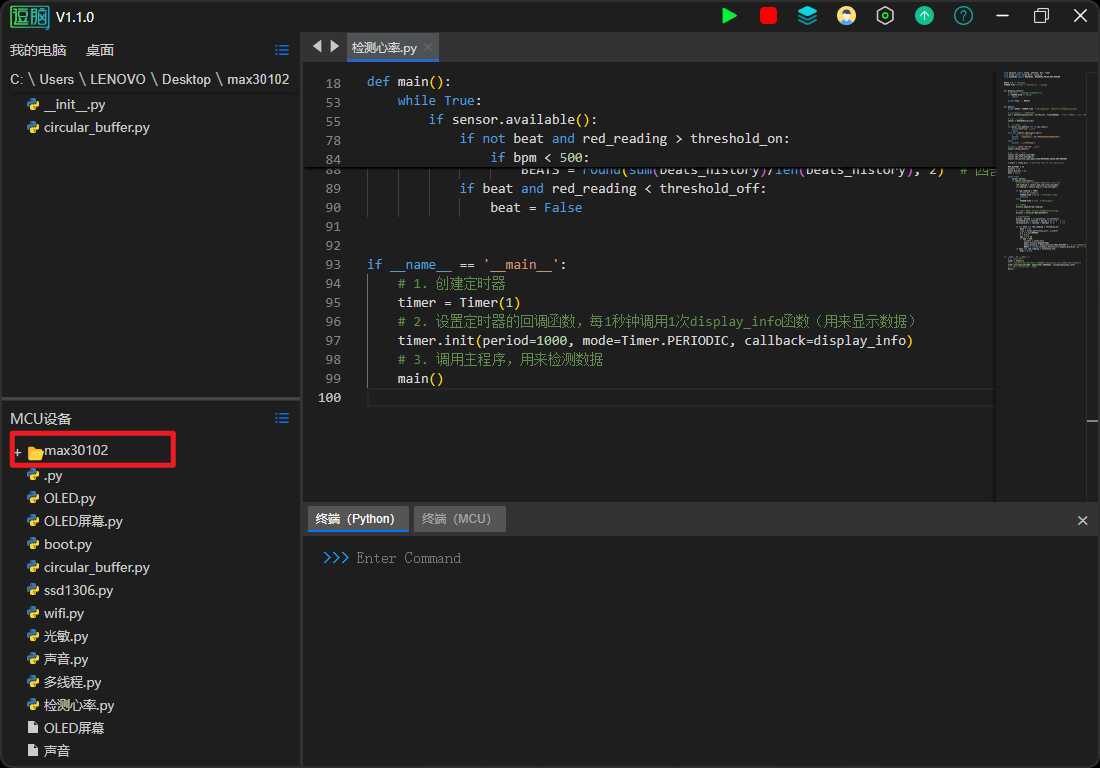1100x768 pixels.
Task: Click python icon beside ssd1306.py
Action: click(33, 590)
